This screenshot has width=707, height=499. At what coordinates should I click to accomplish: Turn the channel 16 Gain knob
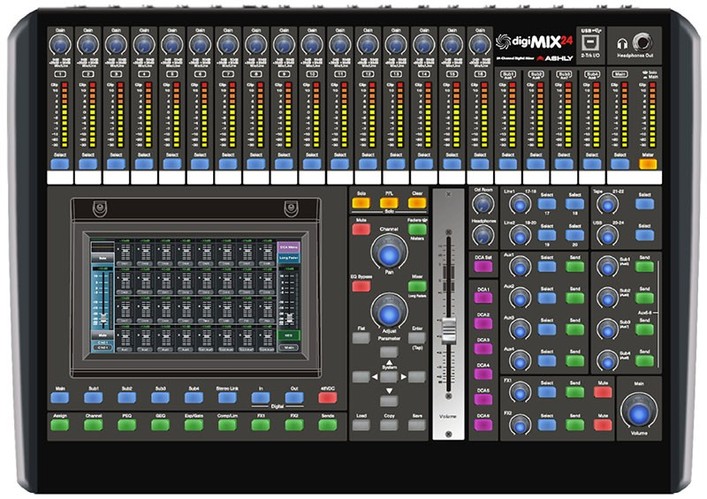coord(480,45)
